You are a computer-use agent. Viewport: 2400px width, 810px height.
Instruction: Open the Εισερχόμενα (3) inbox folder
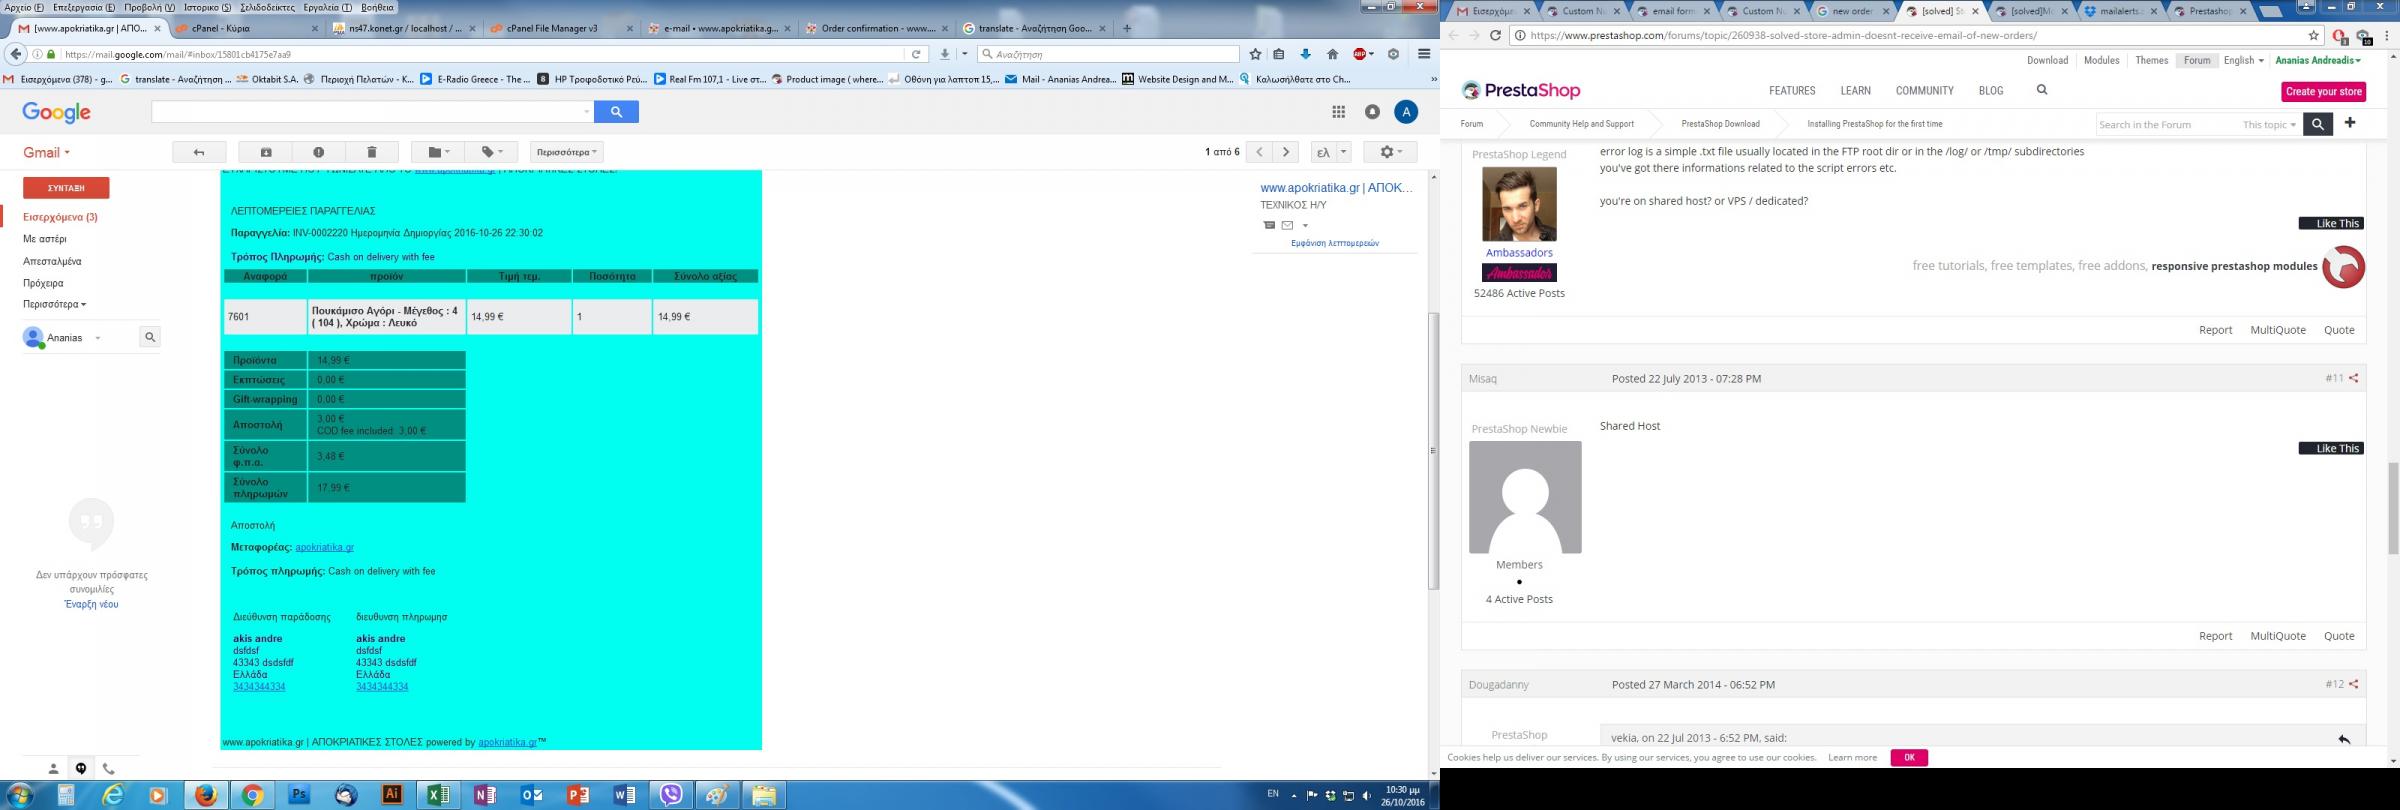(60, 217)
